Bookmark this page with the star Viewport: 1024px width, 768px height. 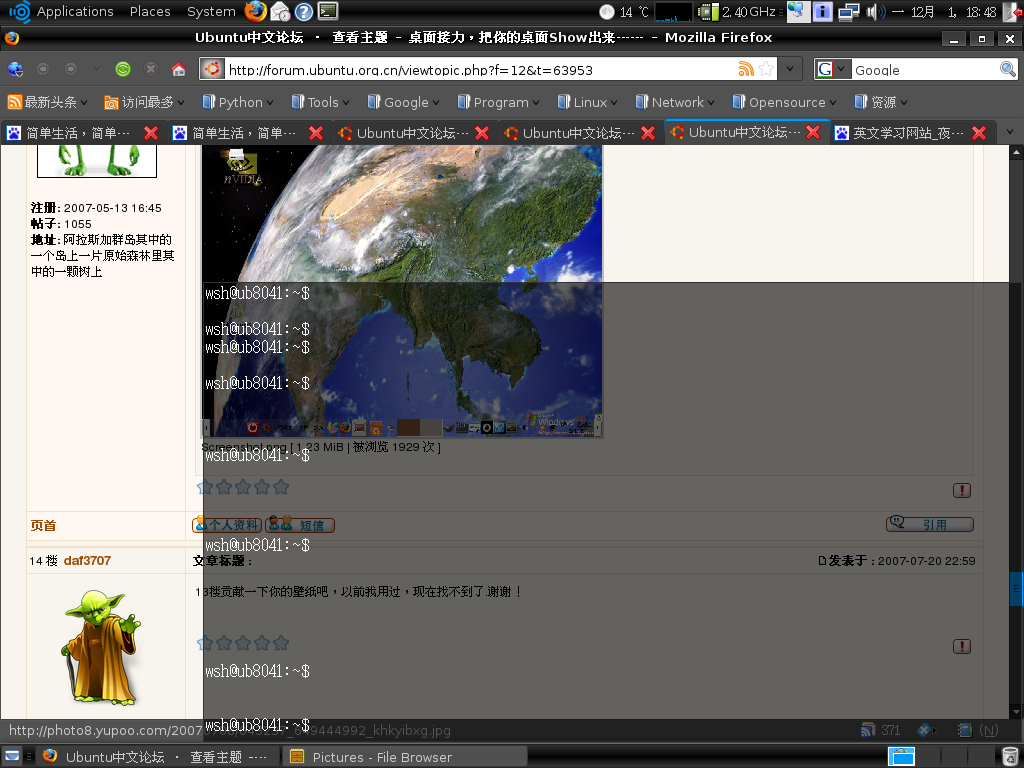[766, 69]
